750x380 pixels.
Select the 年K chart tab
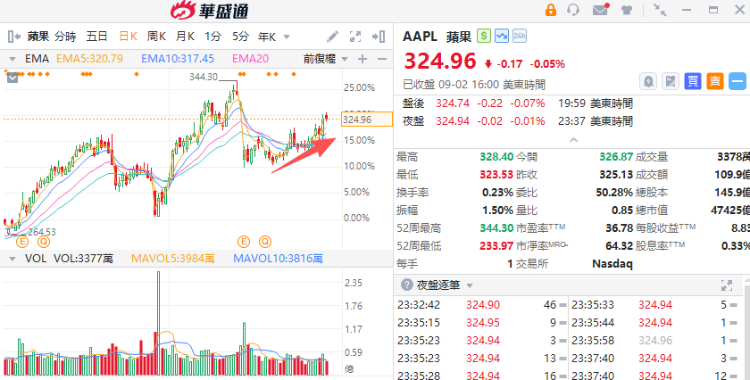coord(267,36)
